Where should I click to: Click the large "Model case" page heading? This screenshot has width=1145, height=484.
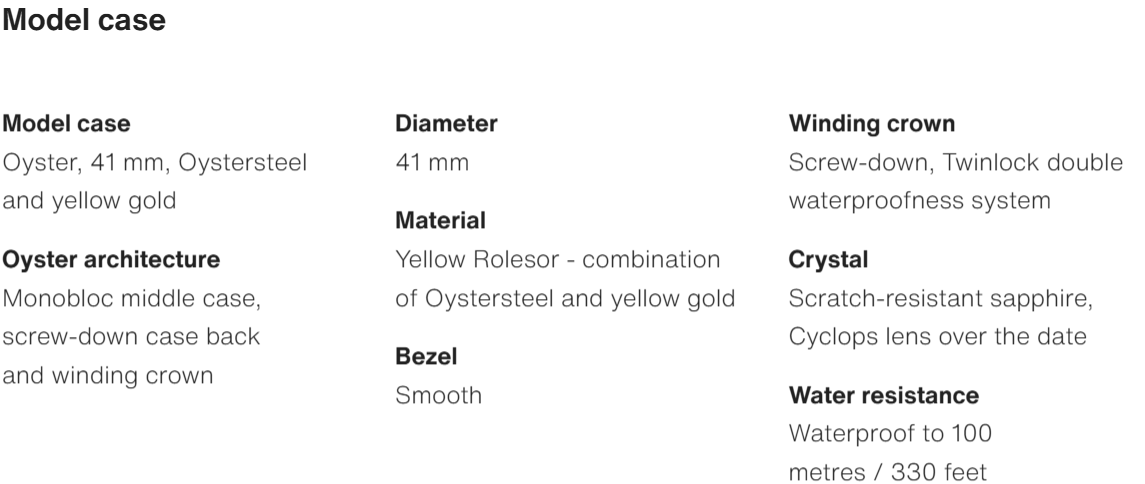[x=85, y=20]
